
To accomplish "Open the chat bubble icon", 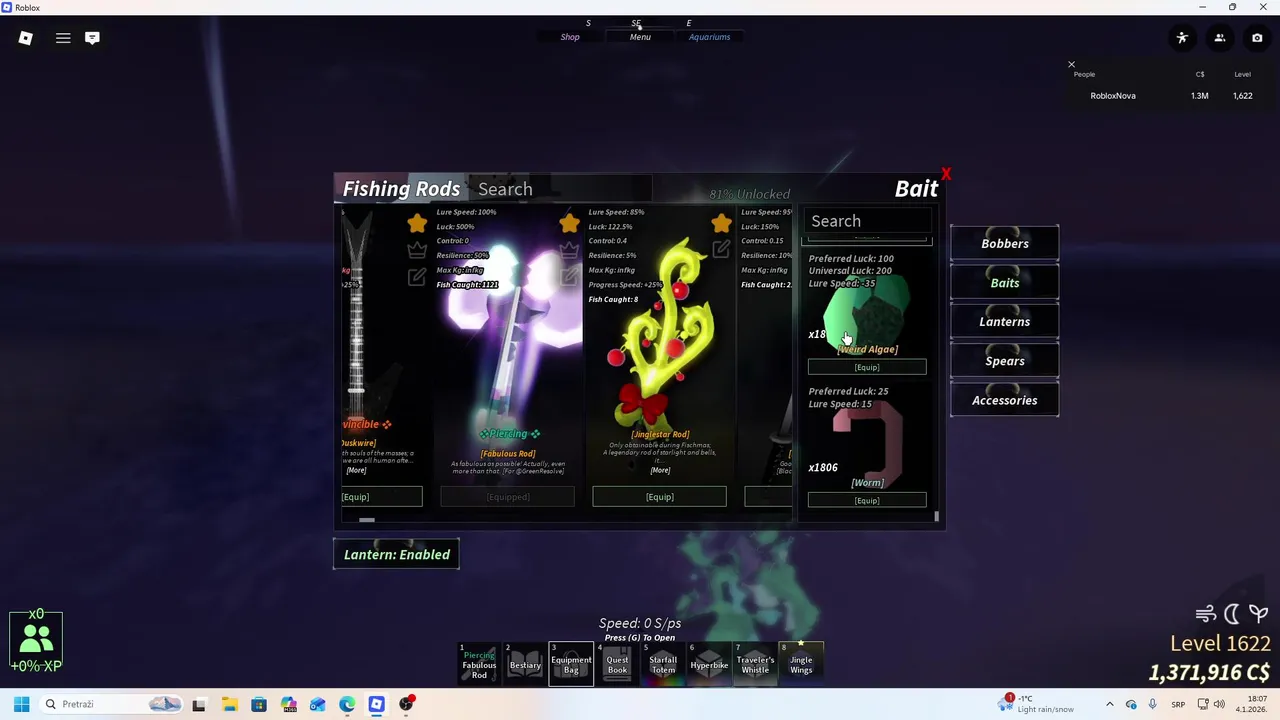I will (92, 38).
